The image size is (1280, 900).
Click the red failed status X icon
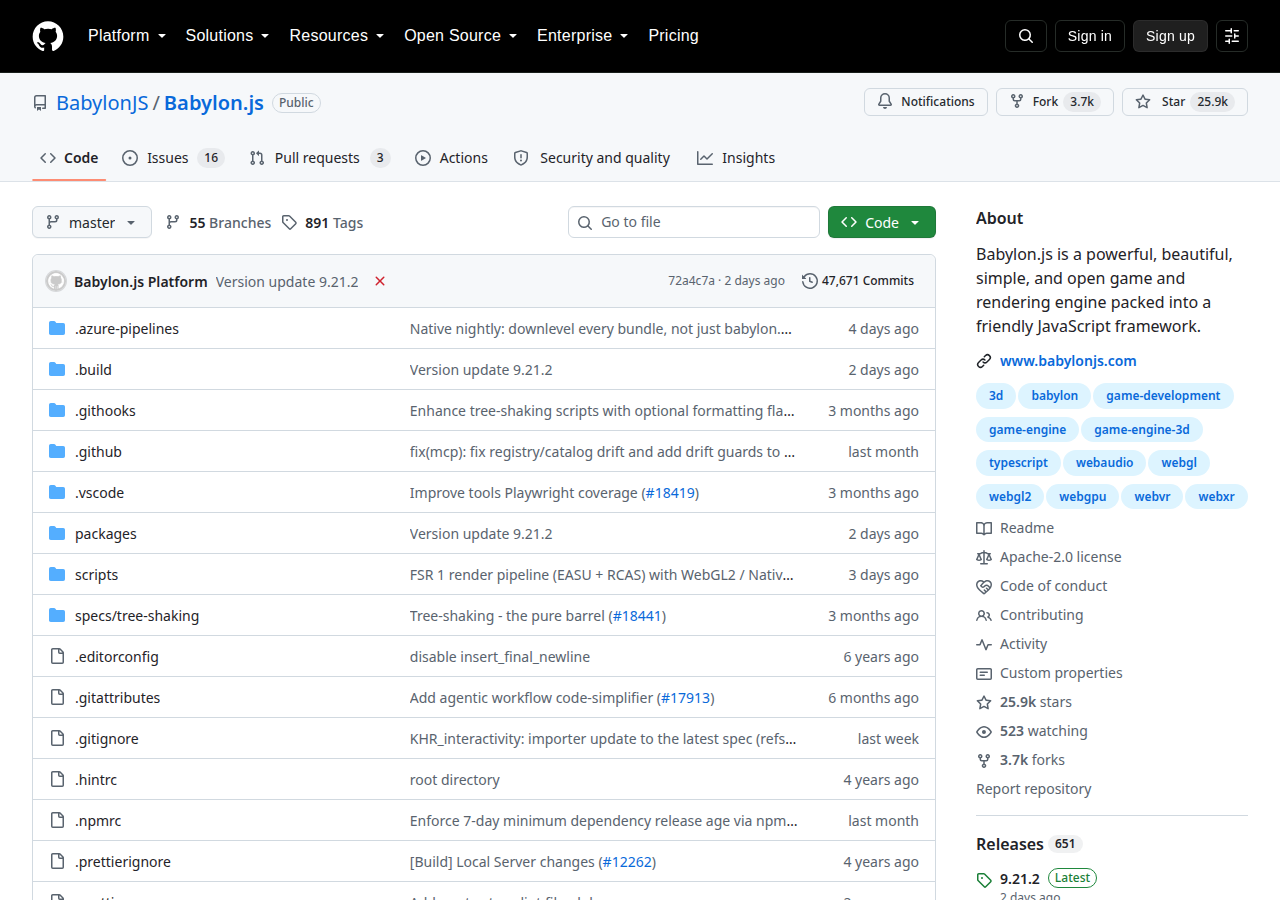click(380, 281)
